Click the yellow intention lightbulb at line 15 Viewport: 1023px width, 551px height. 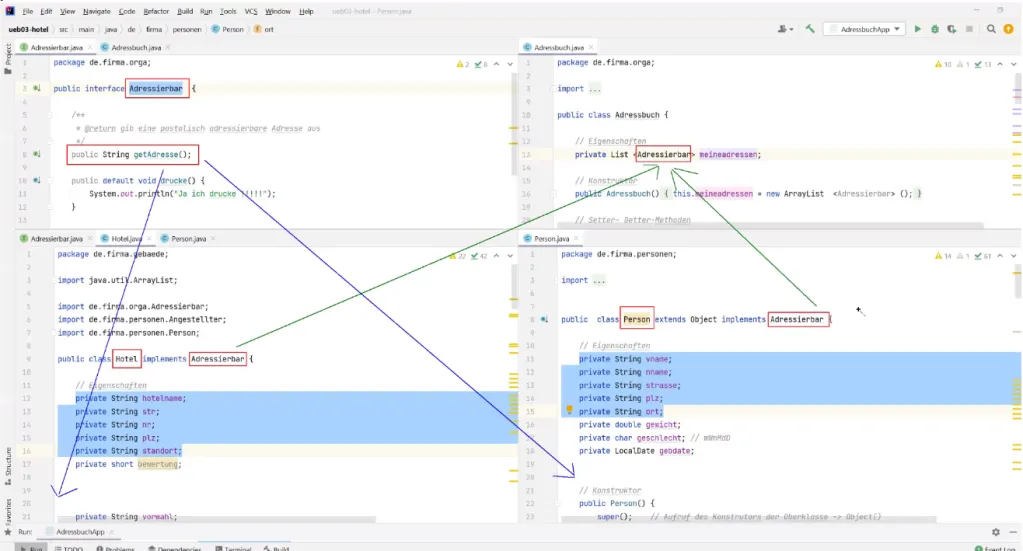click(x=569, y=410)
